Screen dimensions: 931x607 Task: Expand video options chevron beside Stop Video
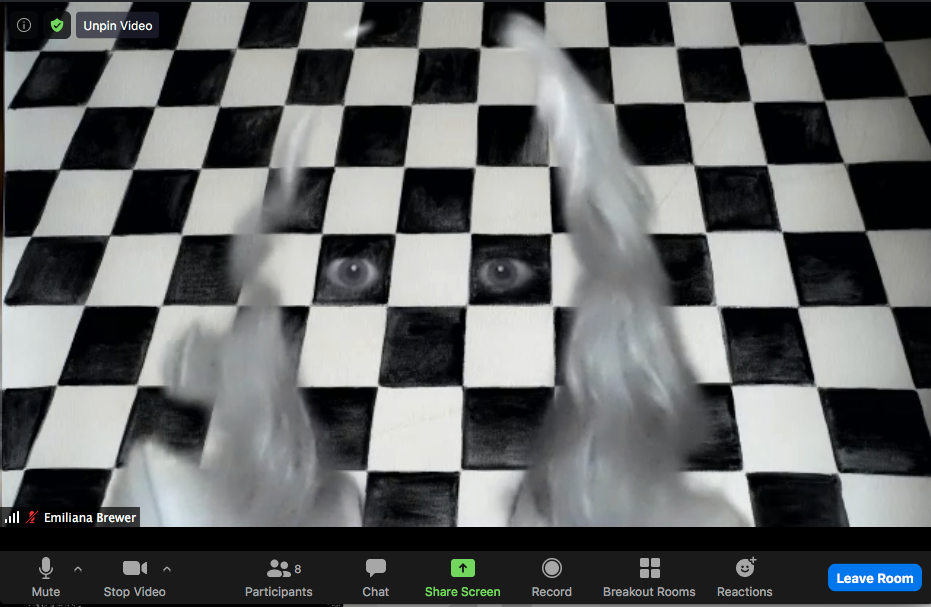click(x=167, y=569)
